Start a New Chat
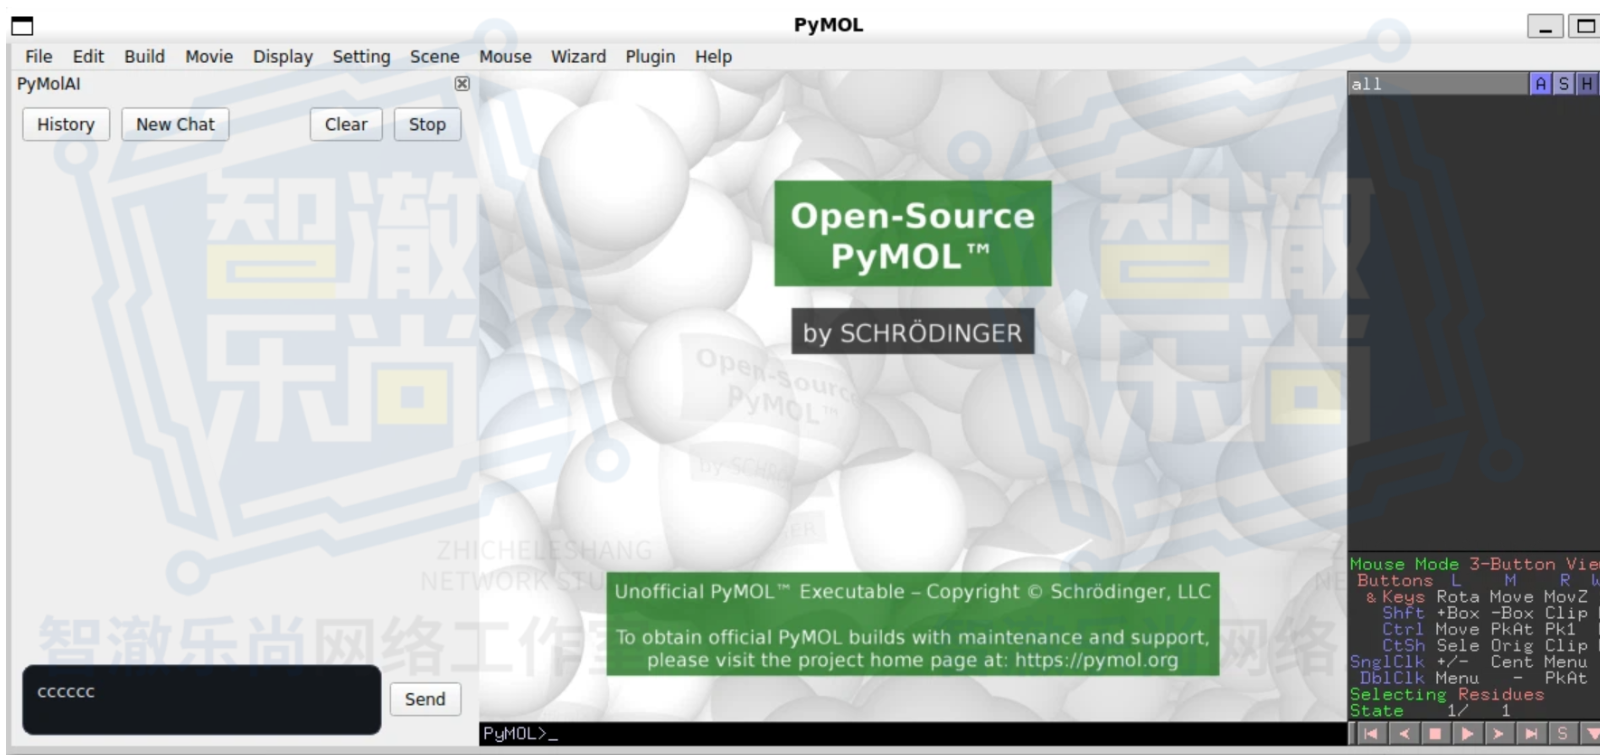The image size is (1602, 756). click(x=175, y=125)
